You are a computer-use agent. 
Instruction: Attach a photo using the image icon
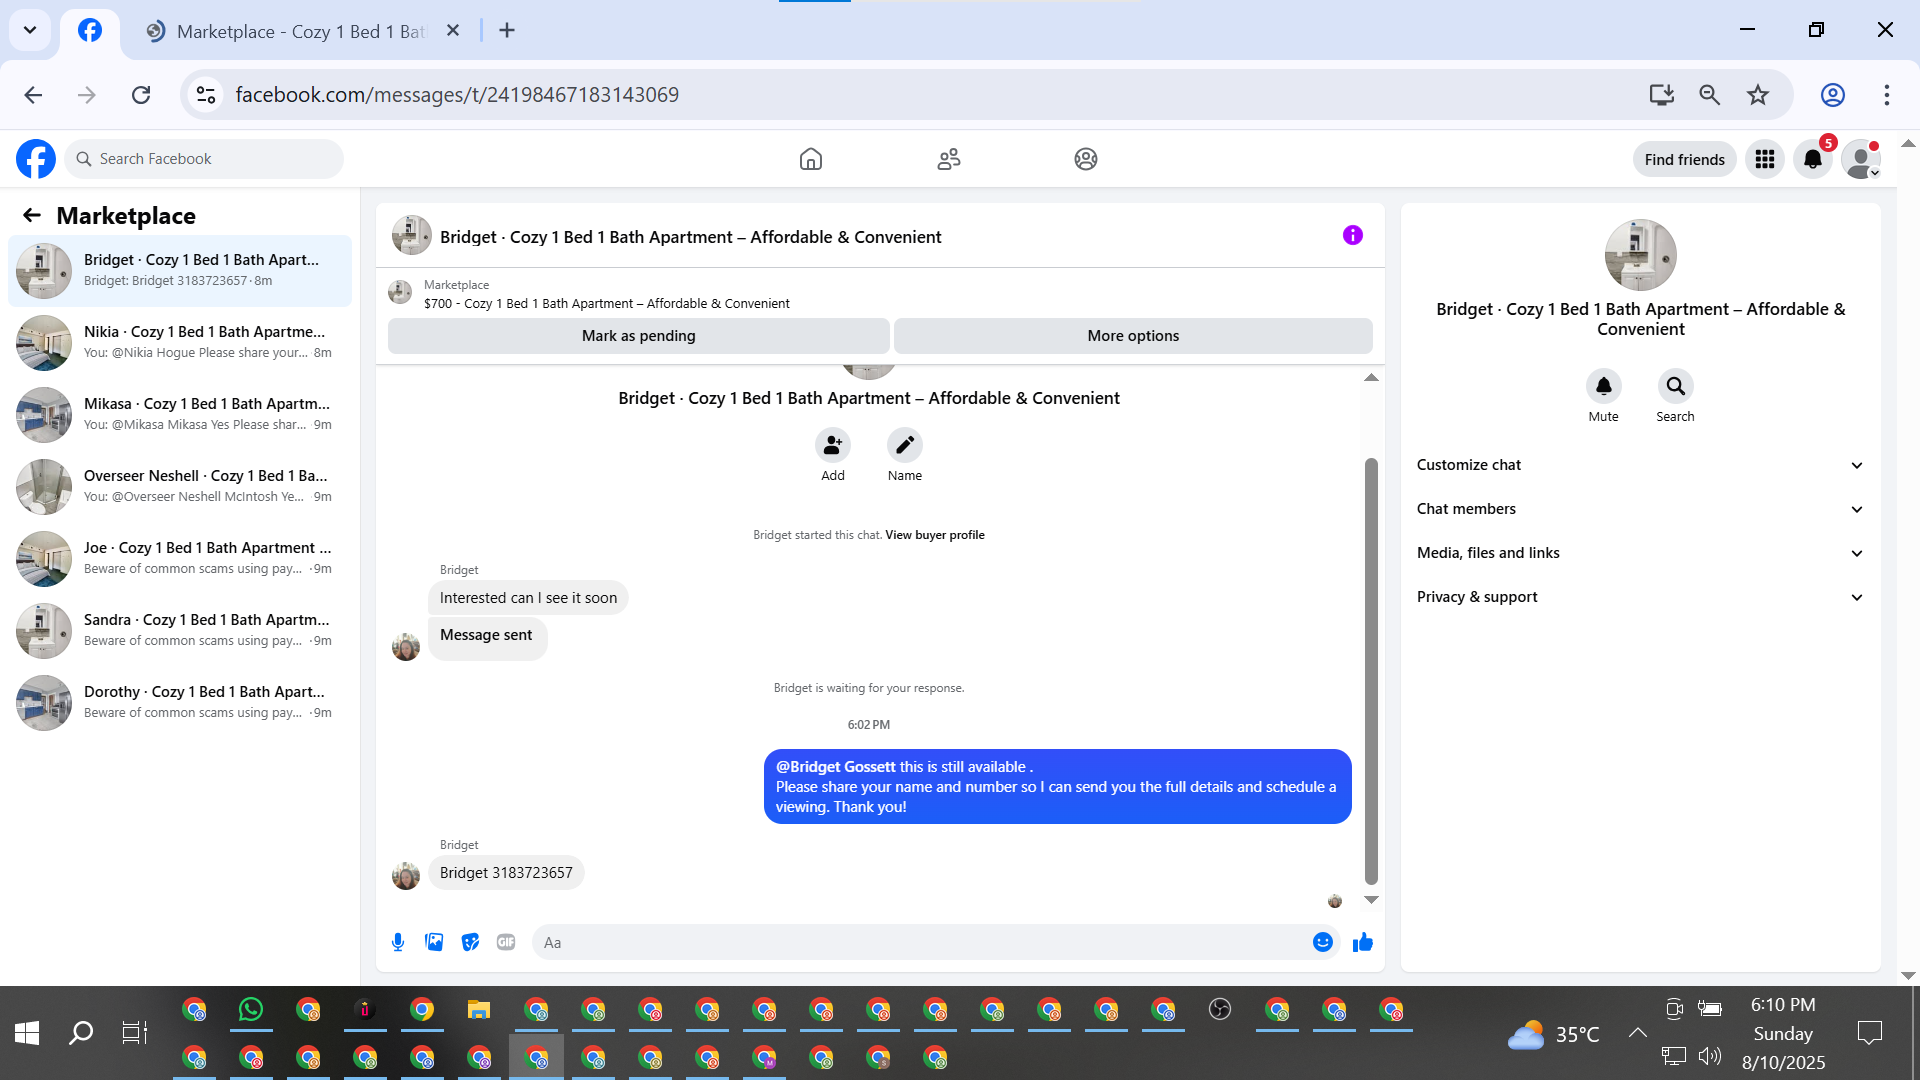coord(434,942)
